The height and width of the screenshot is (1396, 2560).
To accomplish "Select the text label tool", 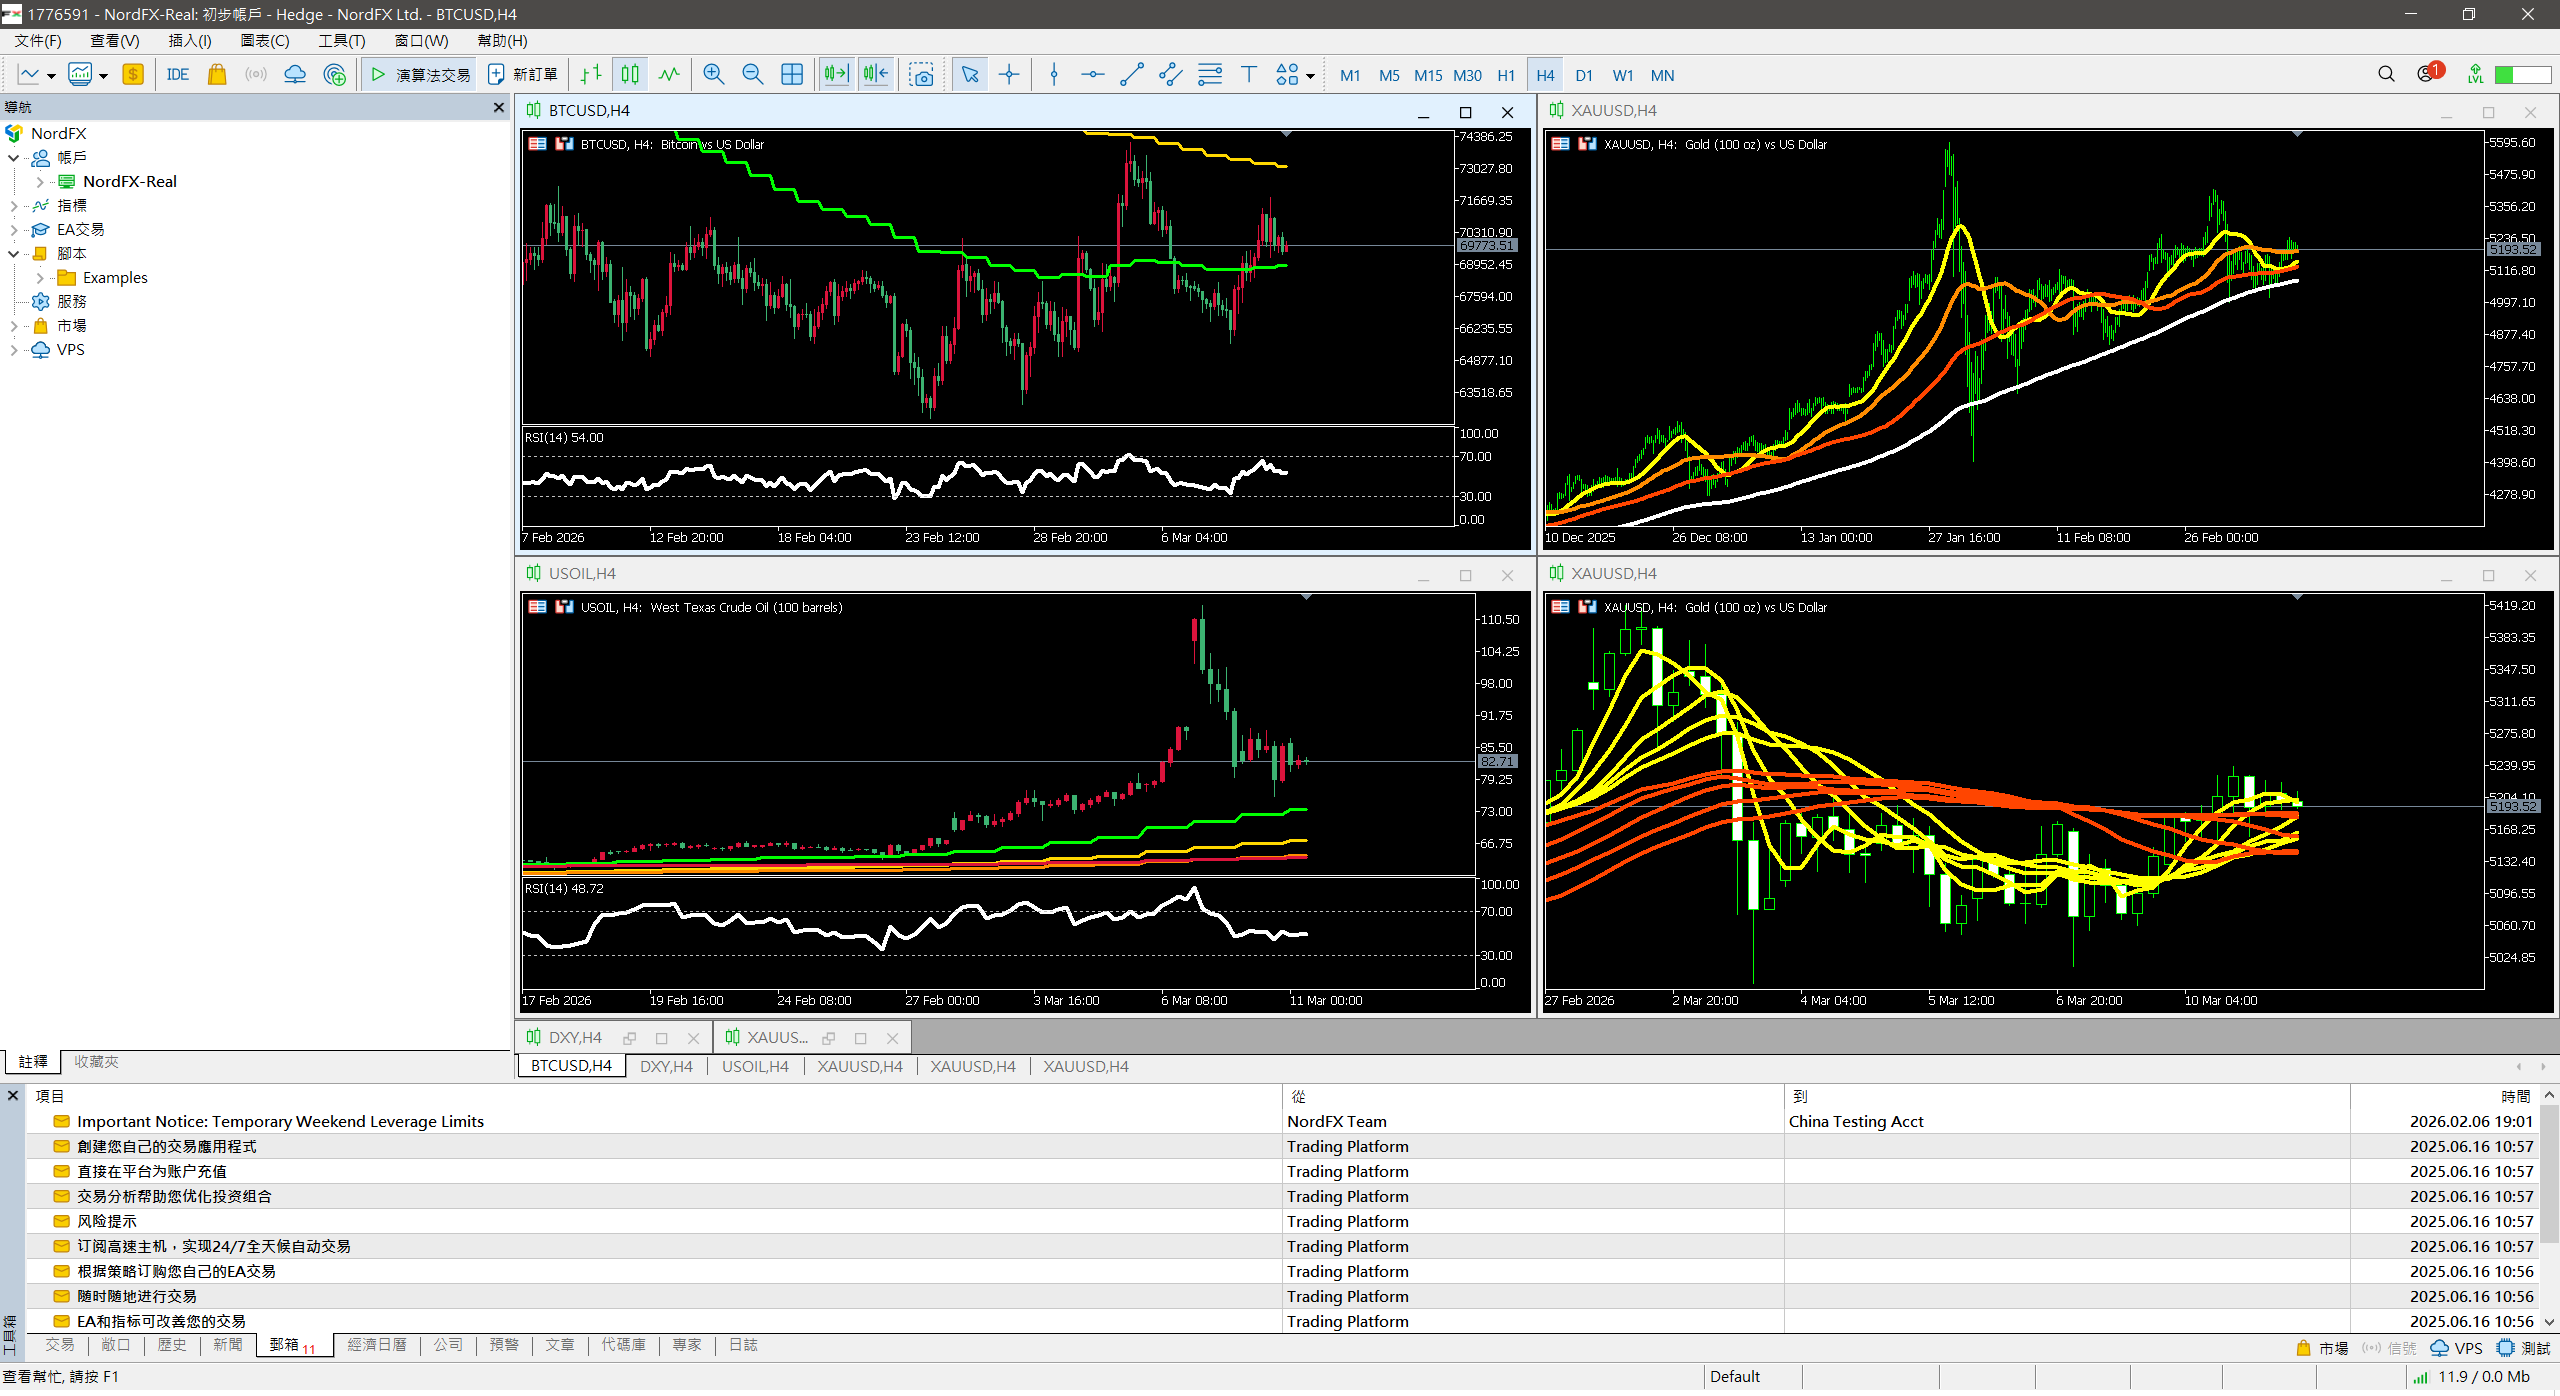I will (1248, 75).
